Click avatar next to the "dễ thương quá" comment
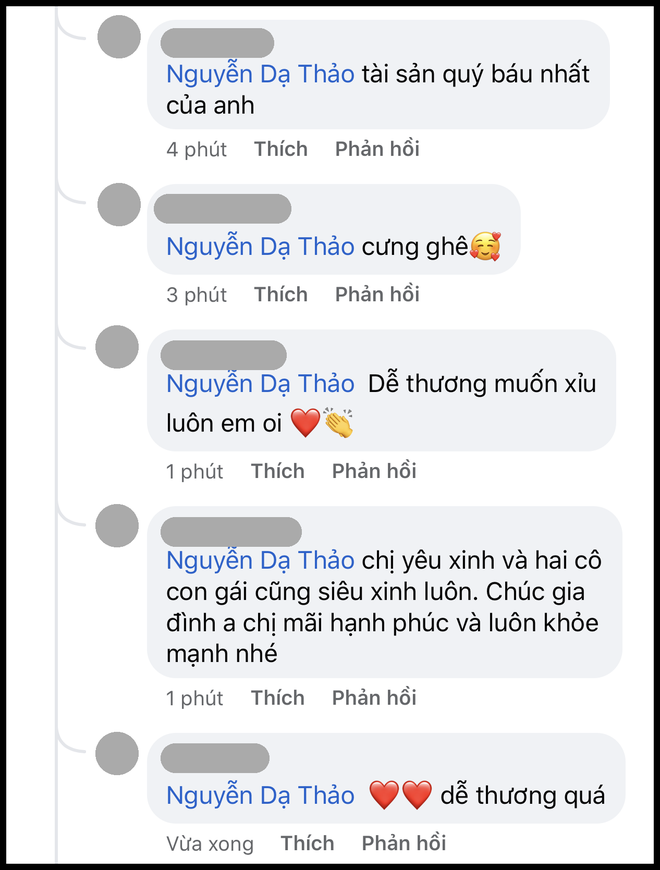Screen dimensions: 660x870 (x=116, y=753)
